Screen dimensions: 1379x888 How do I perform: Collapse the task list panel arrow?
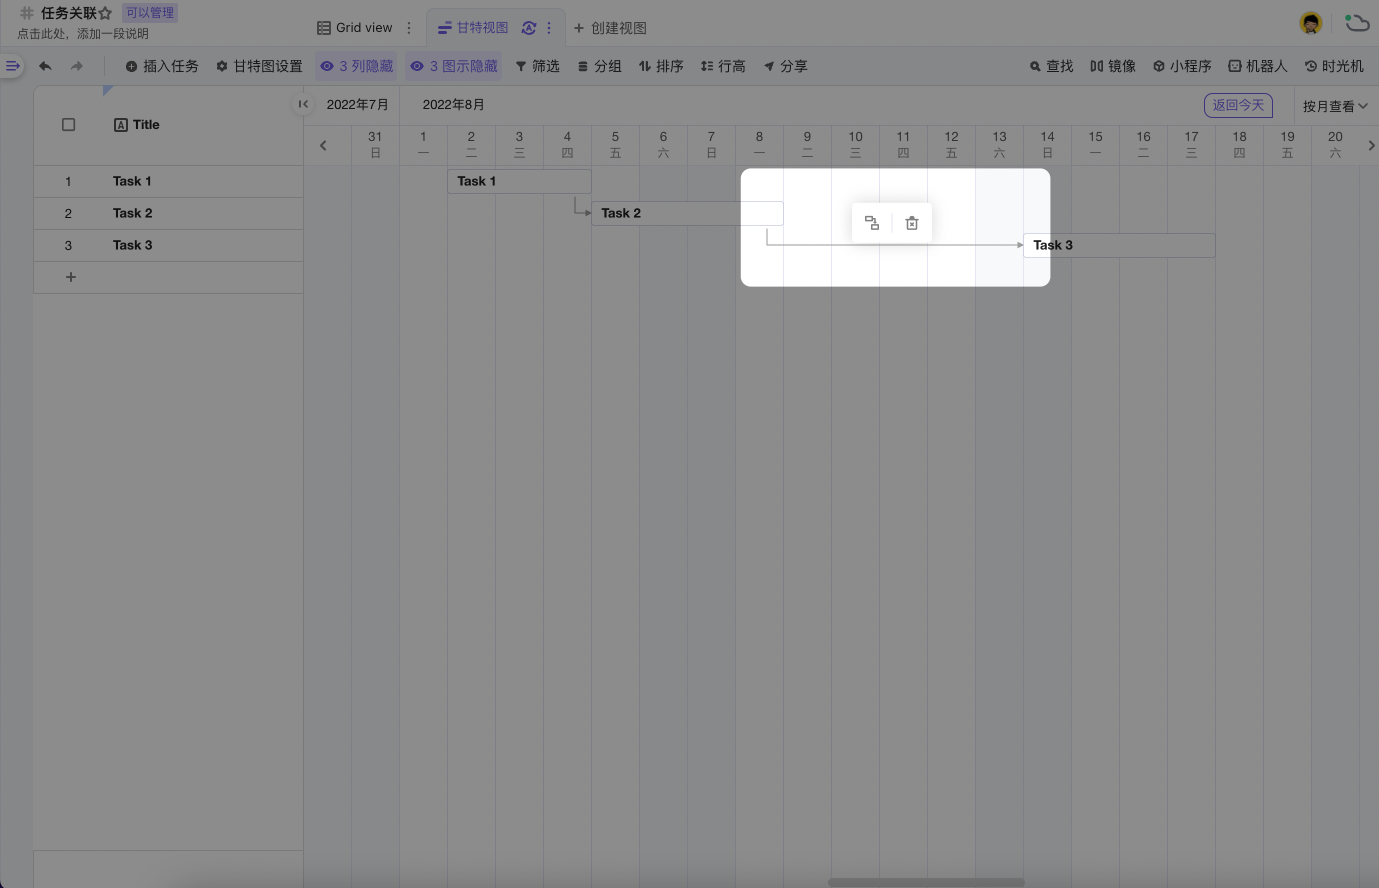pyautogui.click(x=302, y=104)
